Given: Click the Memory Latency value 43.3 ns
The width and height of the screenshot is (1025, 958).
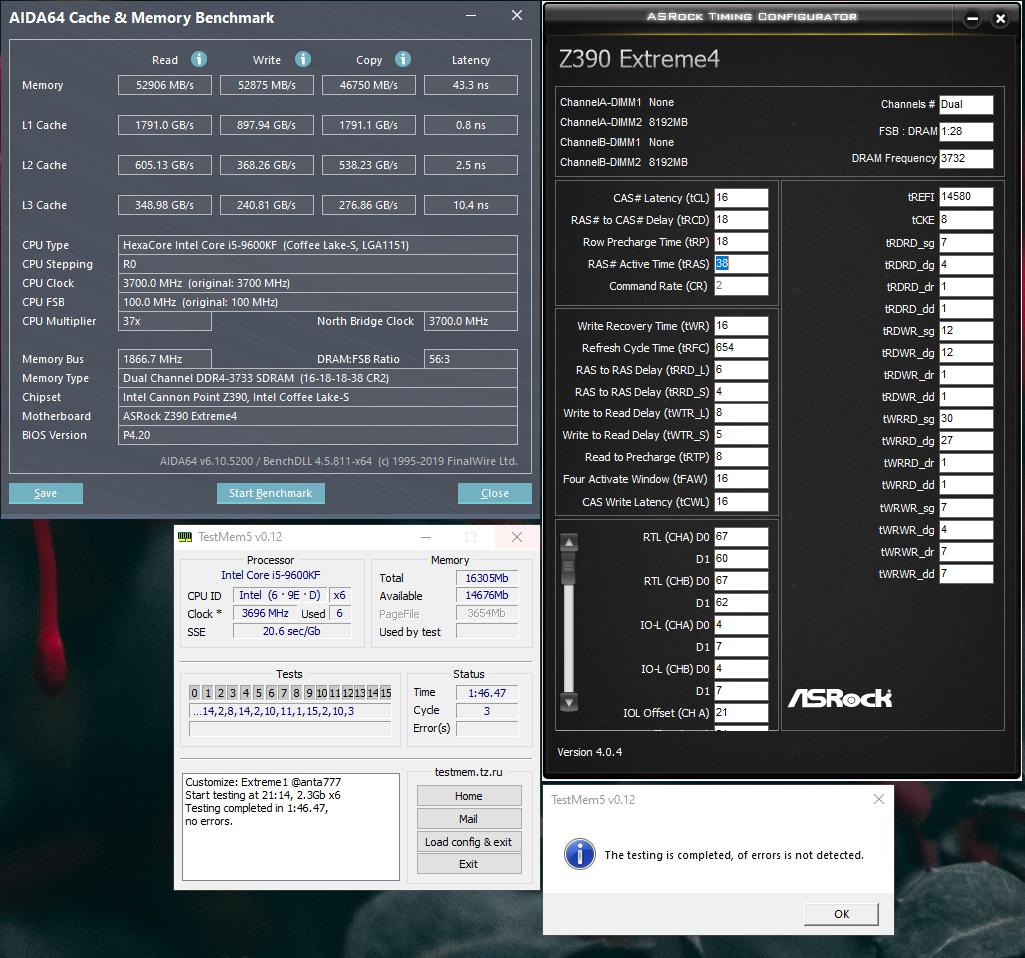Looking at the screenshot, I should point(471,85).
